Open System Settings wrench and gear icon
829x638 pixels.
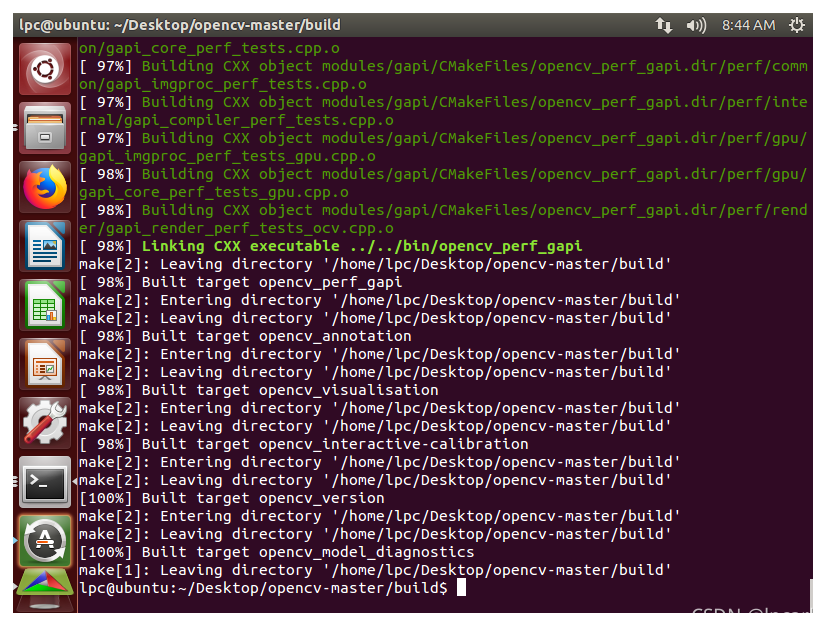(45, 423)
